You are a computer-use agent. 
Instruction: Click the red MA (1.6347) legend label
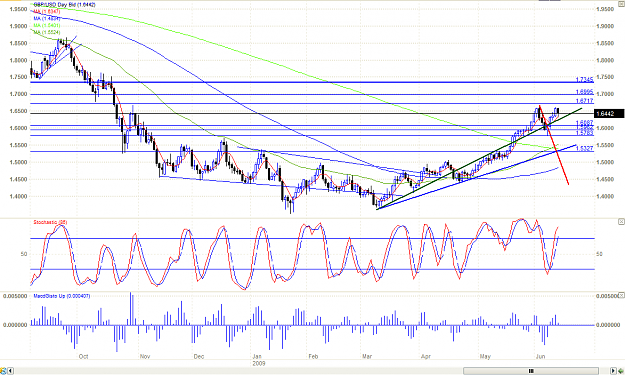pos(47,12)
